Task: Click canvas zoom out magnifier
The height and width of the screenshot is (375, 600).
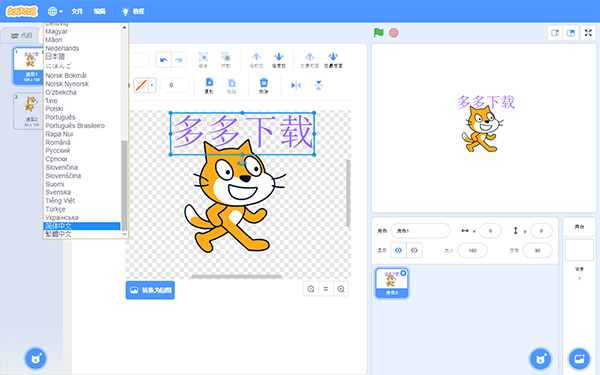Action: coord(311,289)
